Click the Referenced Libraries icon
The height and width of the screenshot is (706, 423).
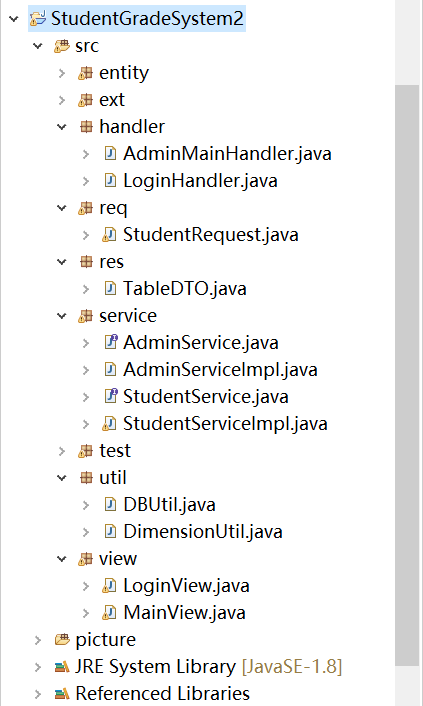tap(62, 693)
